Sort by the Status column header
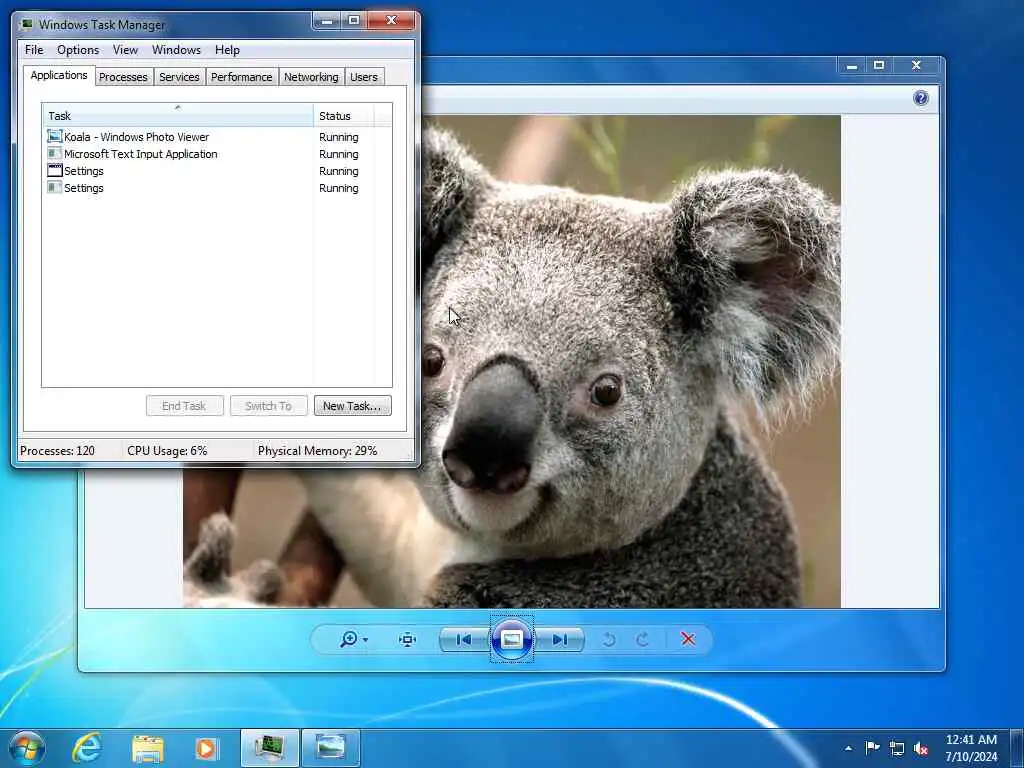This screenshot has height=768, width=1024. tap(344, 116)
